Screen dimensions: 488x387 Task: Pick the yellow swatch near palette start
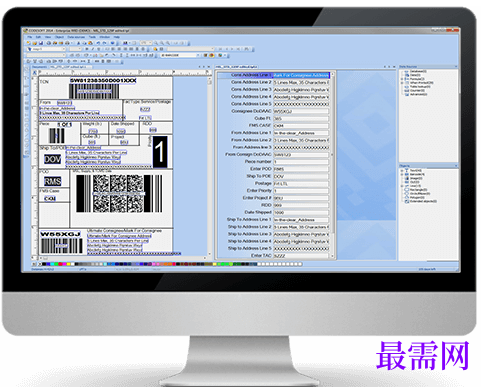pyautogui.click(x=68, y=264)
